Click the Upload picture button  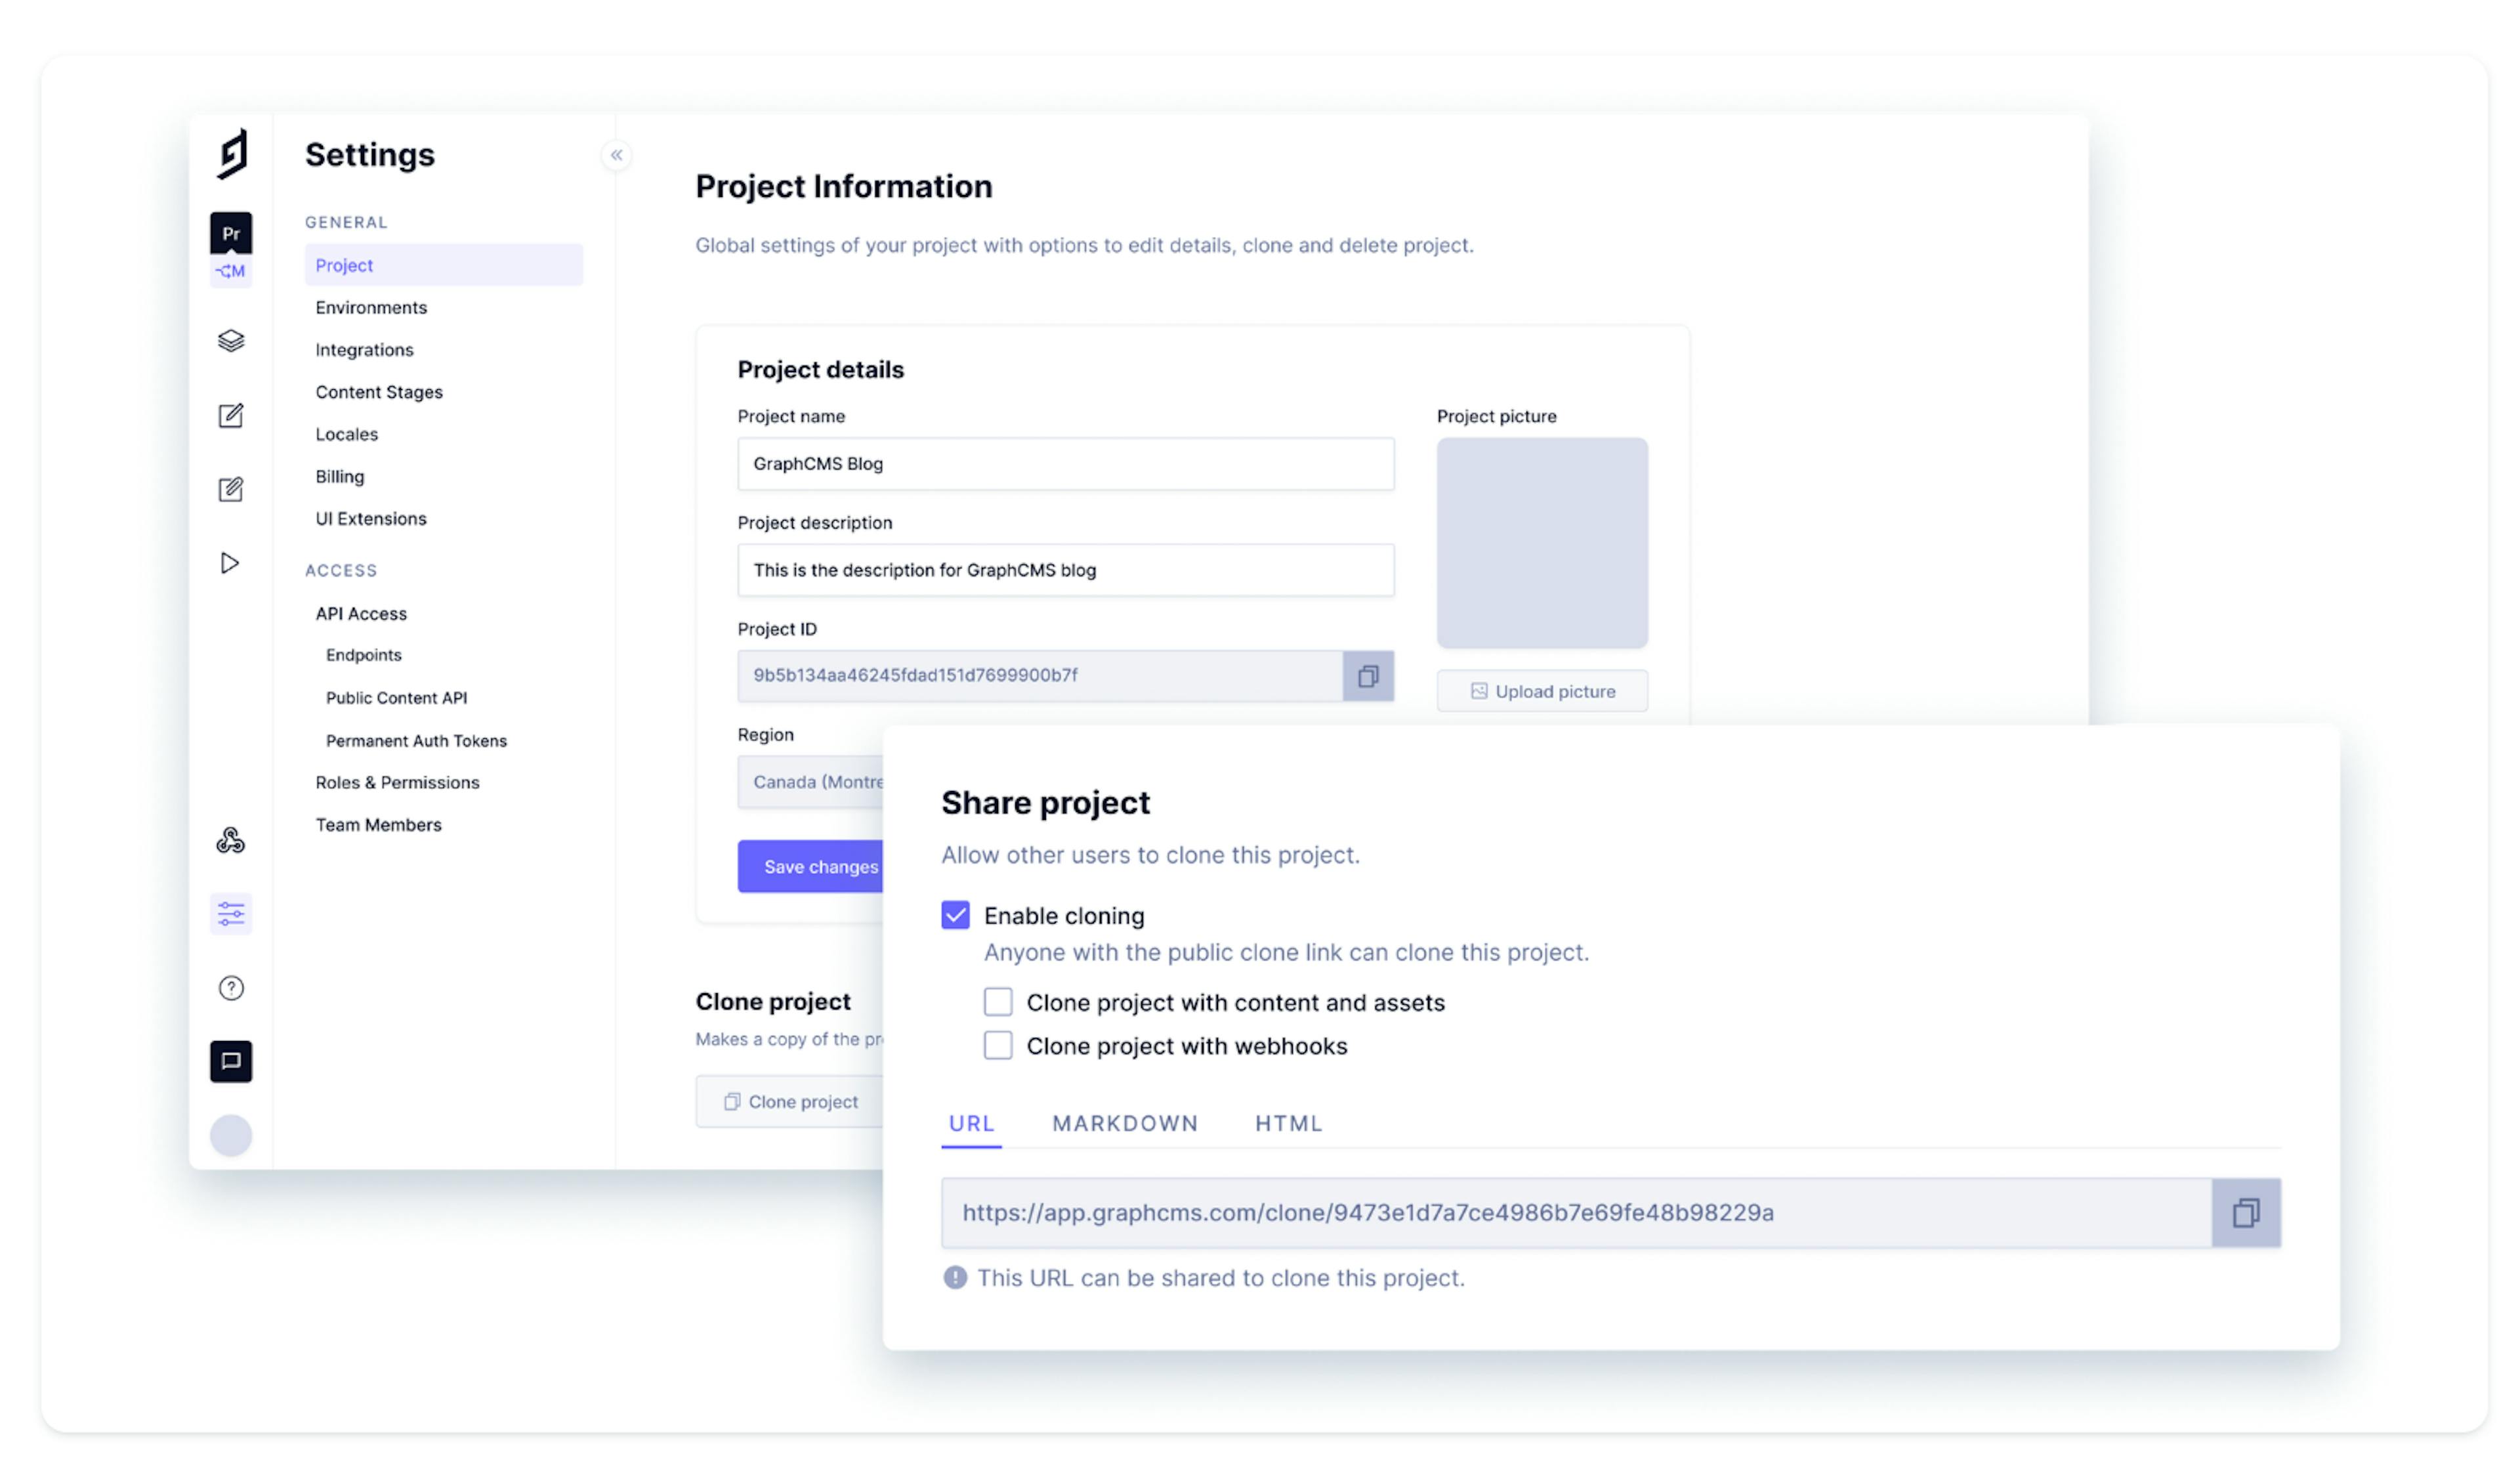1542,691
